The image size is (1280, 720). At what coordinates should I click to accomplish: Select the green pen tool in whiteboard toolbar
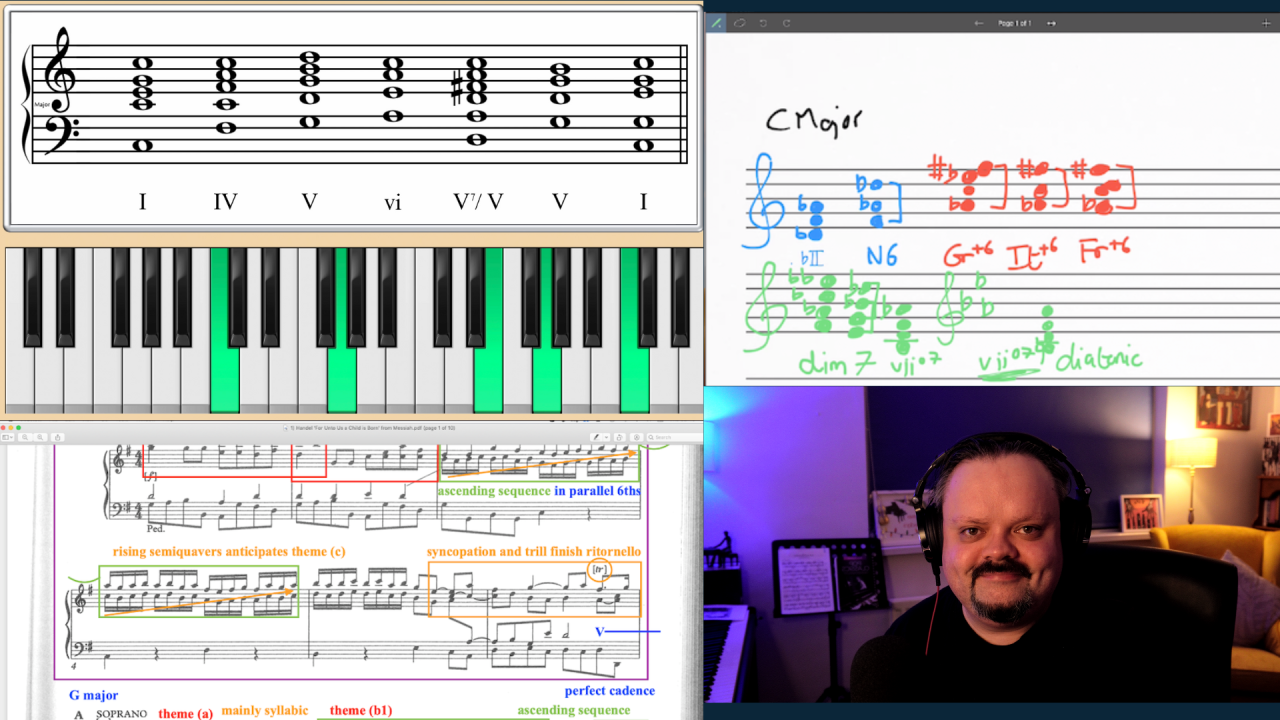(x=716, y=23)
